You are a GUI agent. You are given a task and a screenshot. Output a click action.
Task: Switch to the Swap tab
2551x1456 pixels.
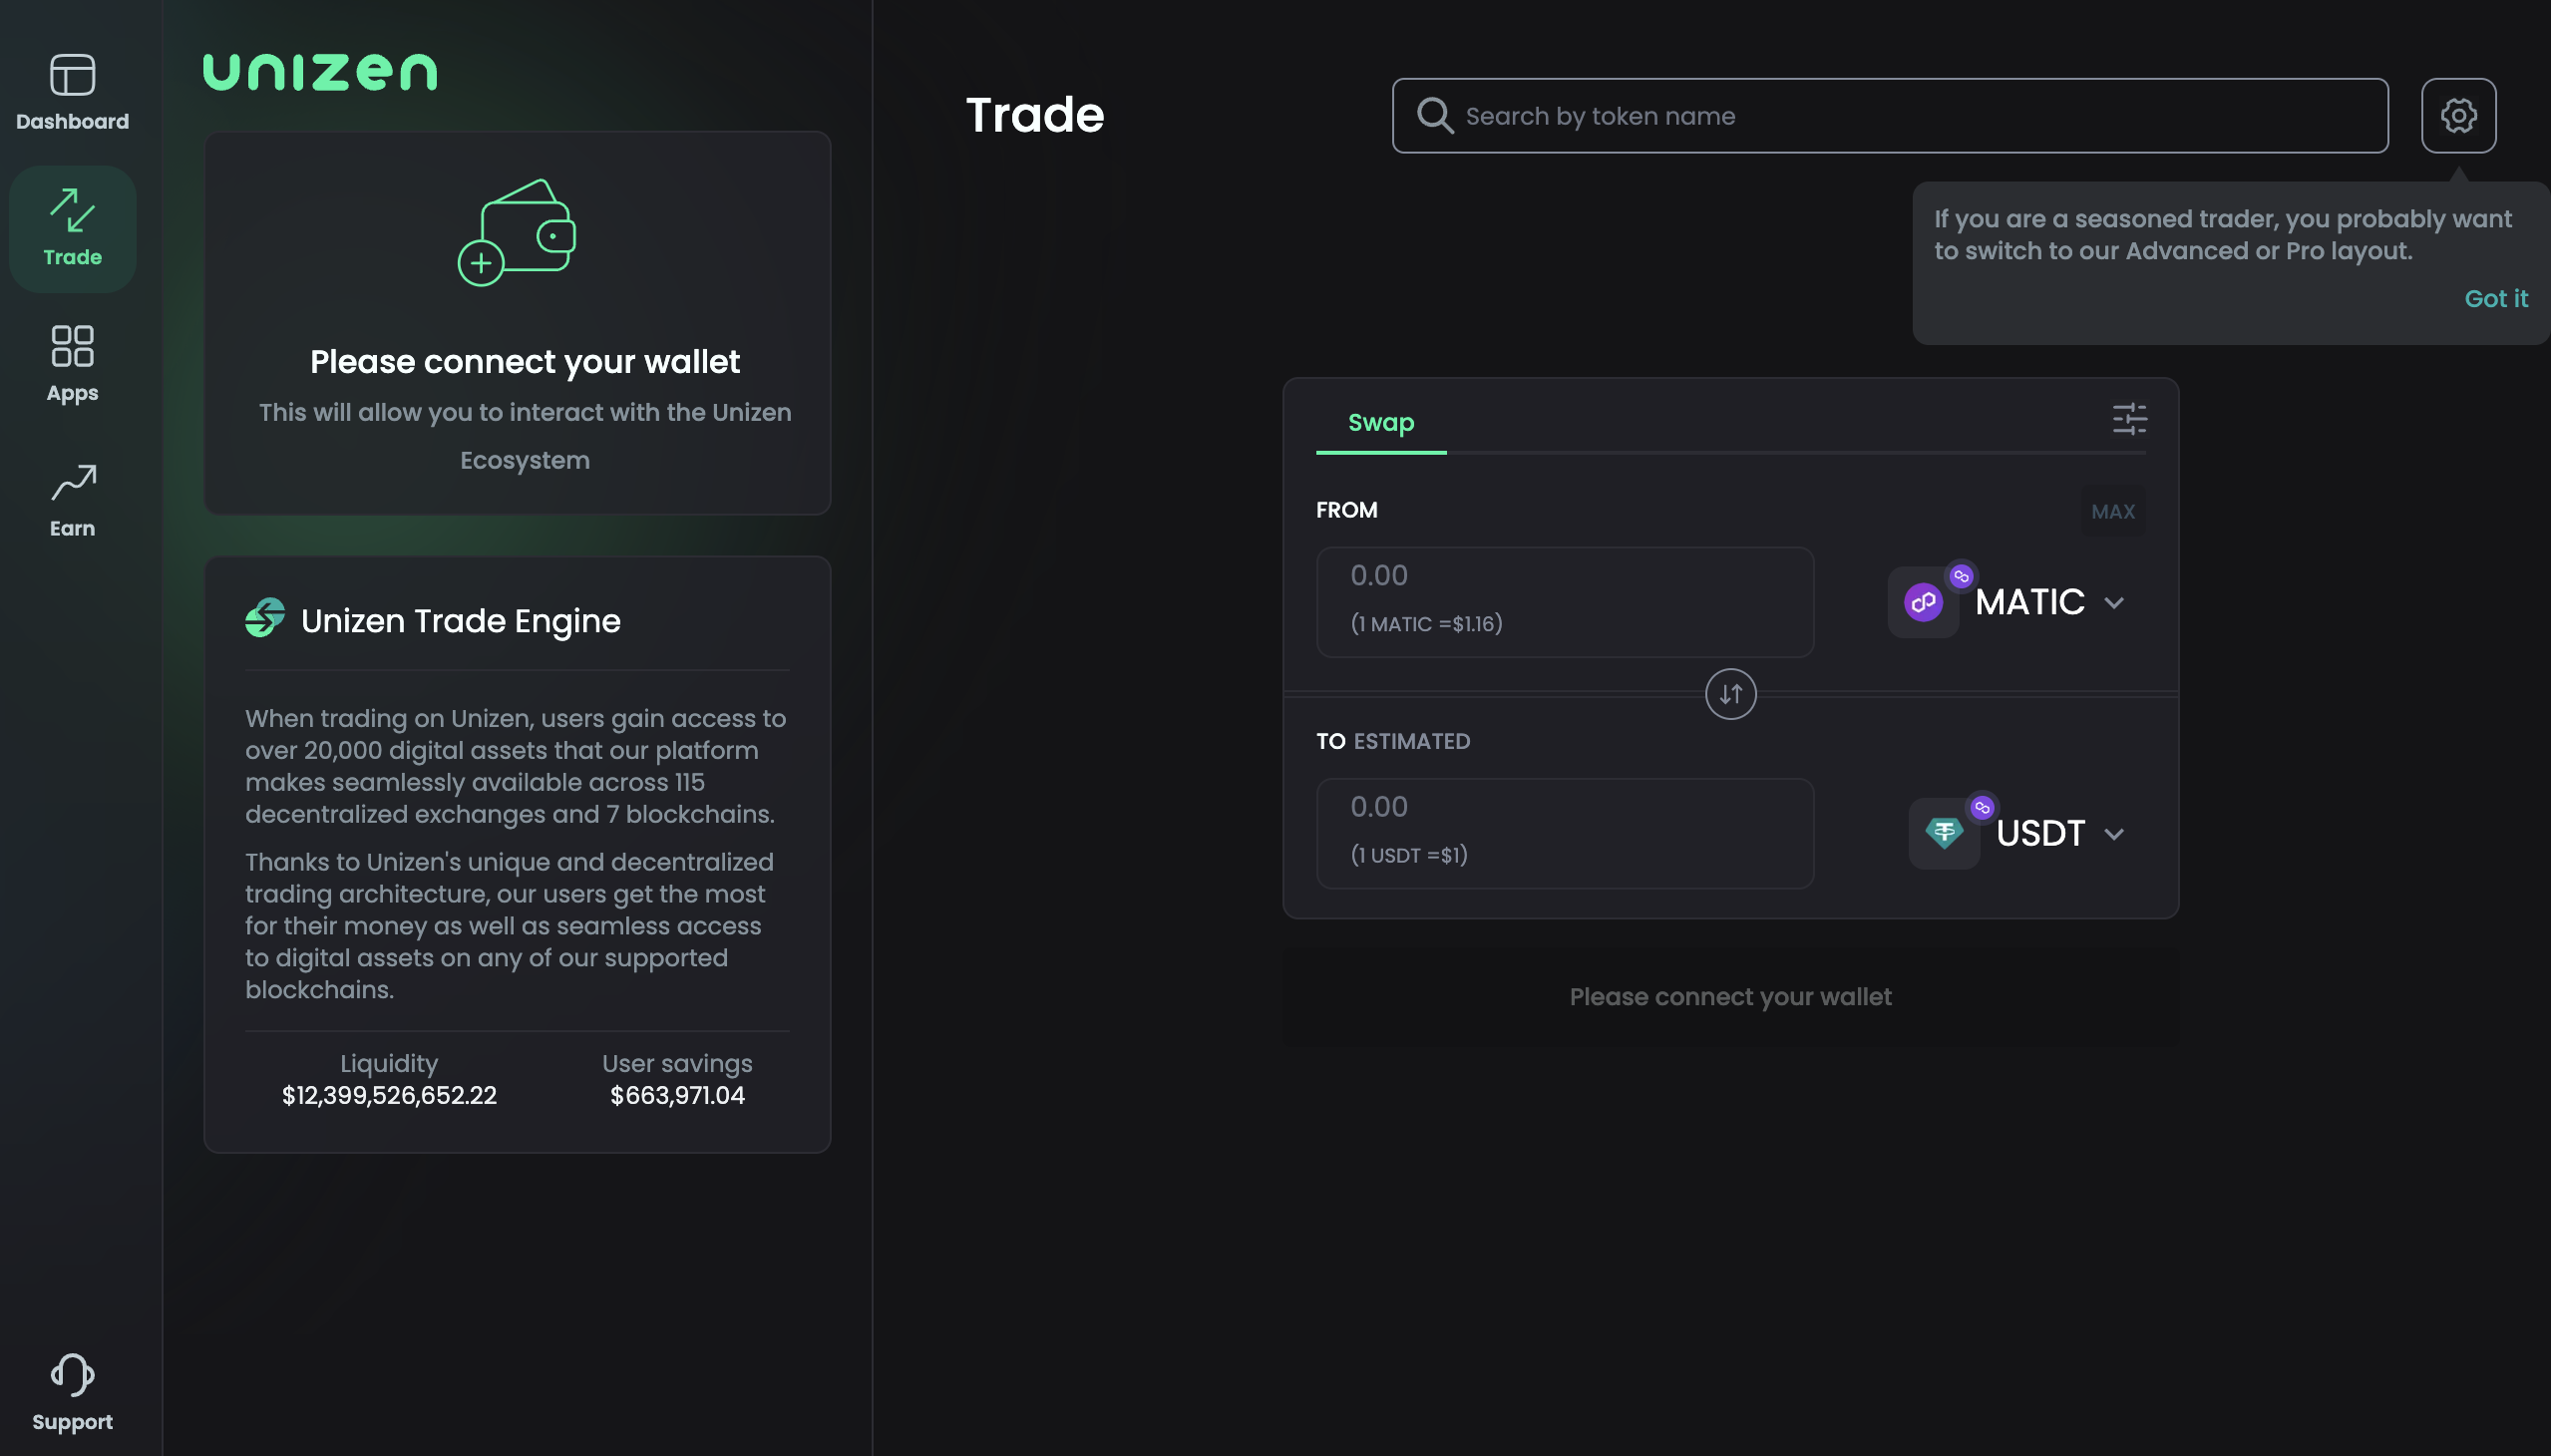[1380, 423]
